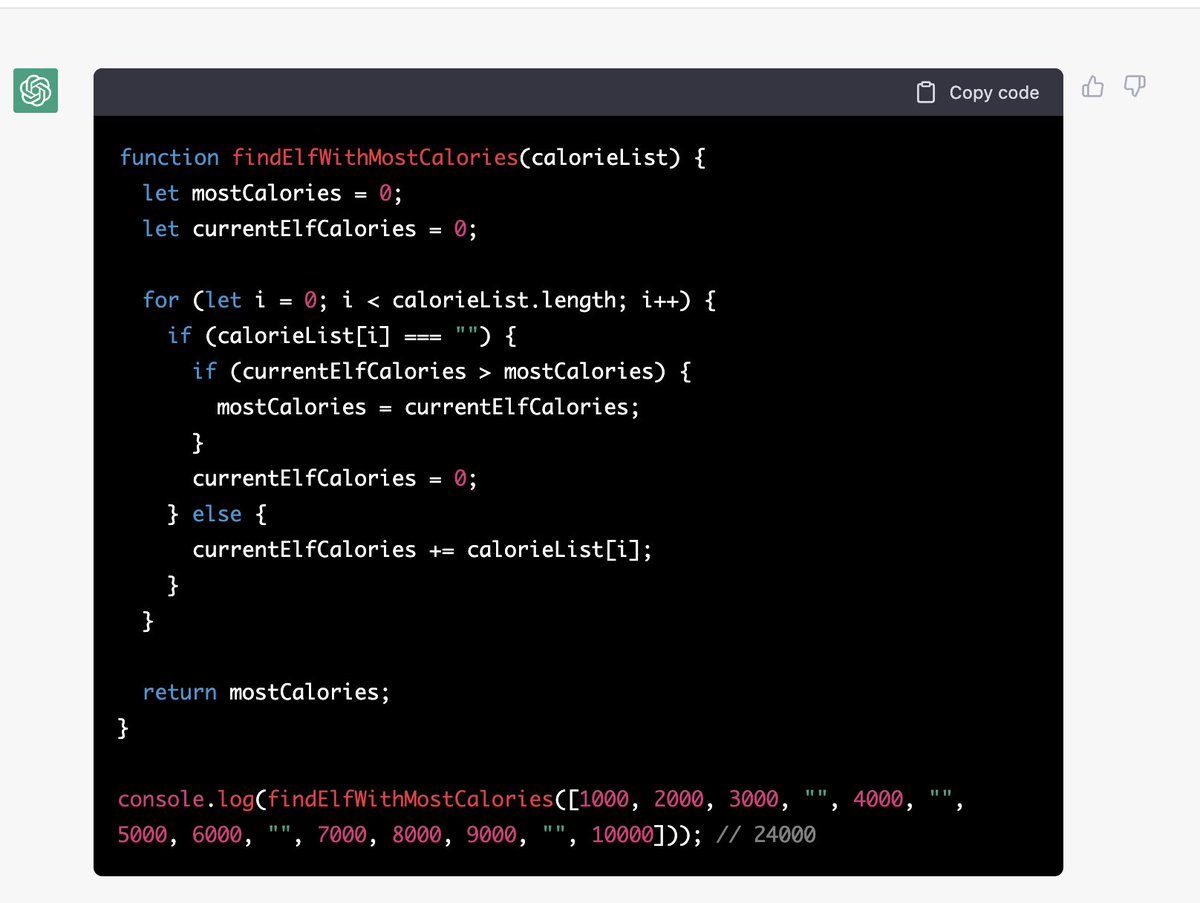Click the ChatGPT avatar logo
This screenshot has width=1200, height=903.
click(35, 91)
